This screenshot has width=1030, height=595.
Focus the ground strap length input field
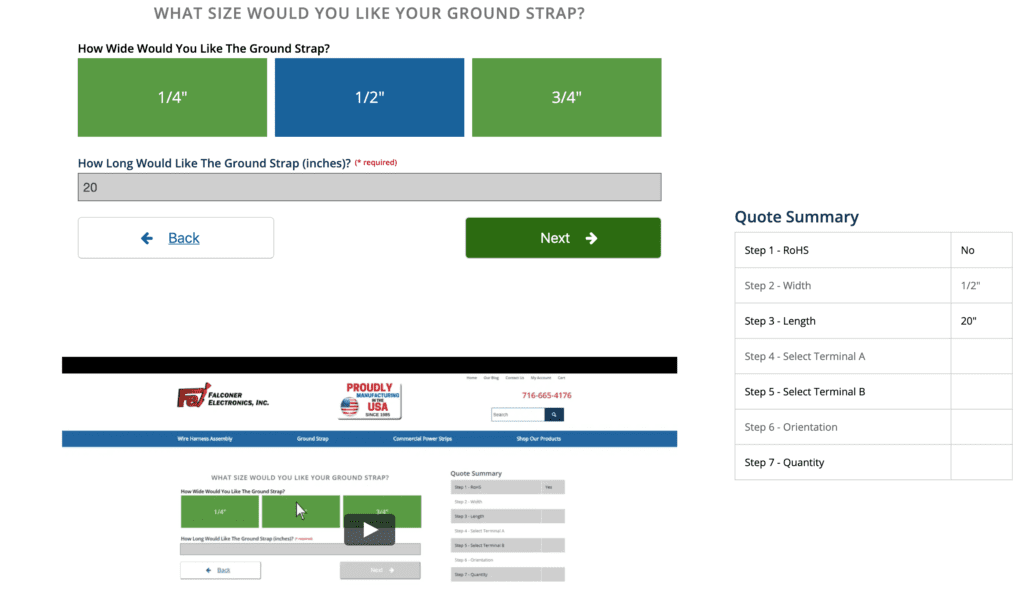(369, 187)
